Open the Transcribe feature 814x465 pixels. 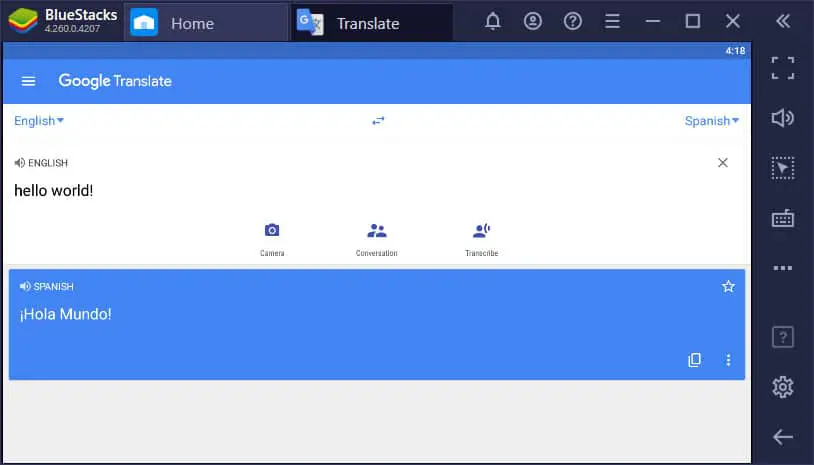[x=481, y=239]
